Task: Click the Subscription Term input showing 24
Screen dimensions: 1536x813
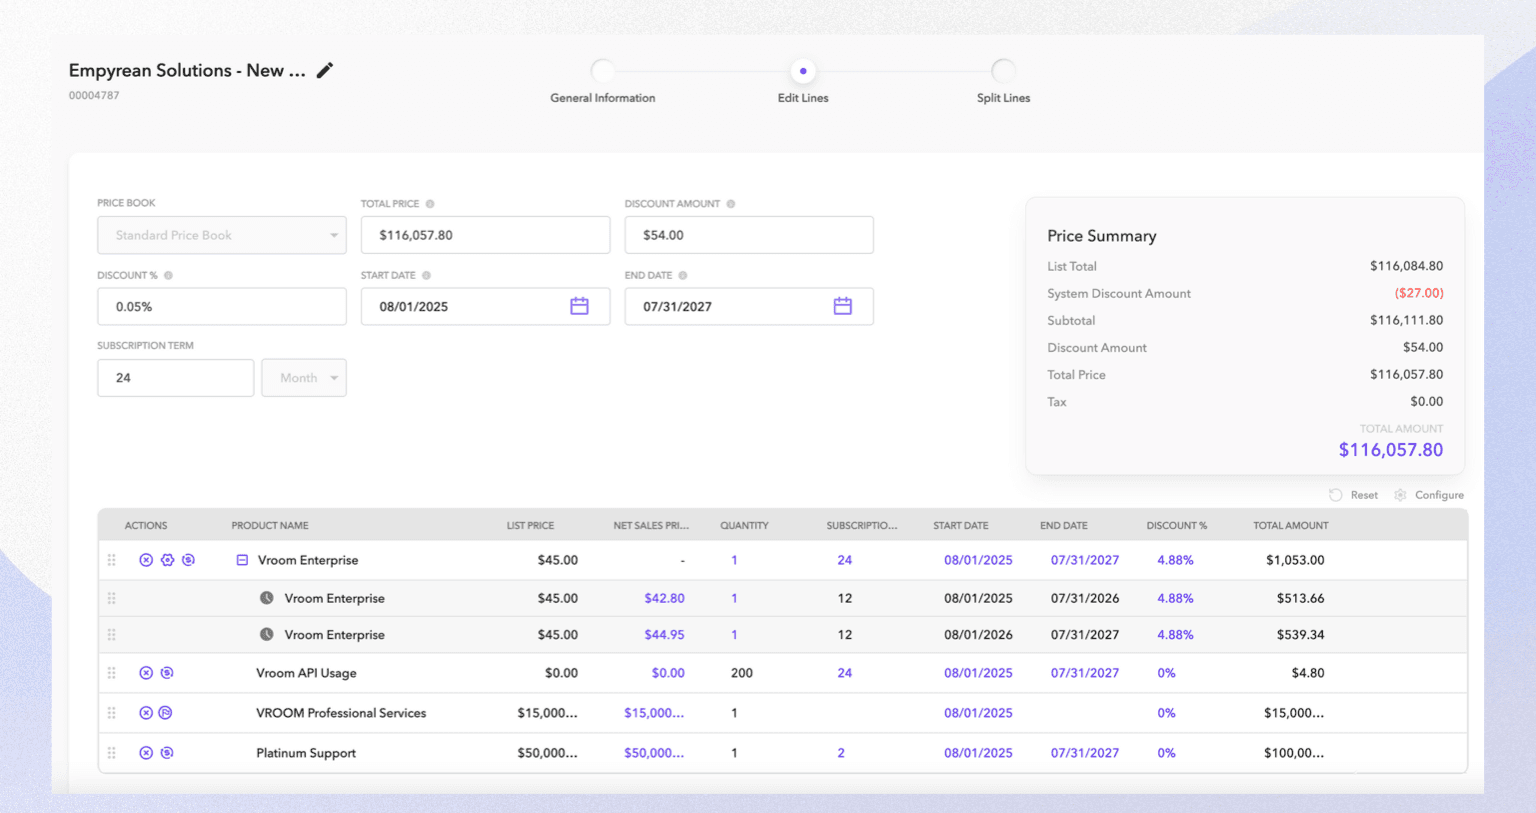Action: [175, 378]
